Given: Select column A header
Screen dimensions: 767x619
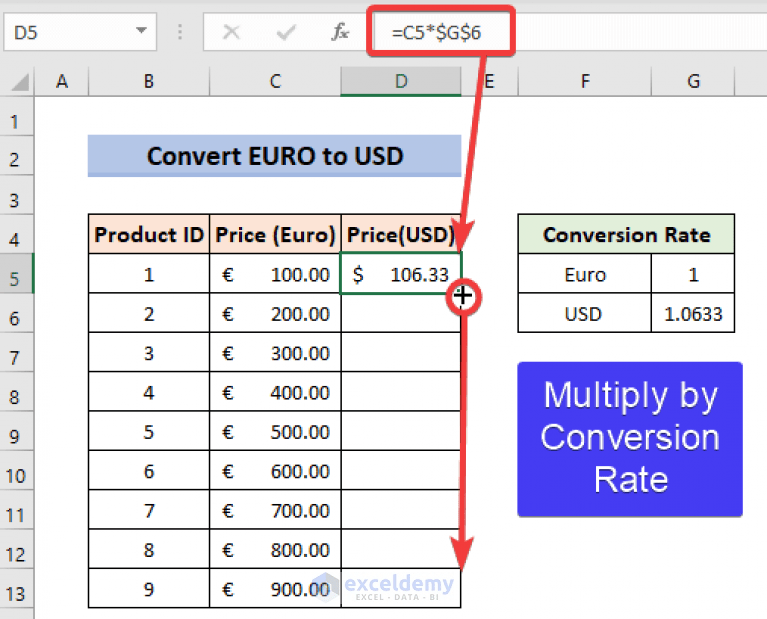Looking at the screenshot, I should point(62,81).
